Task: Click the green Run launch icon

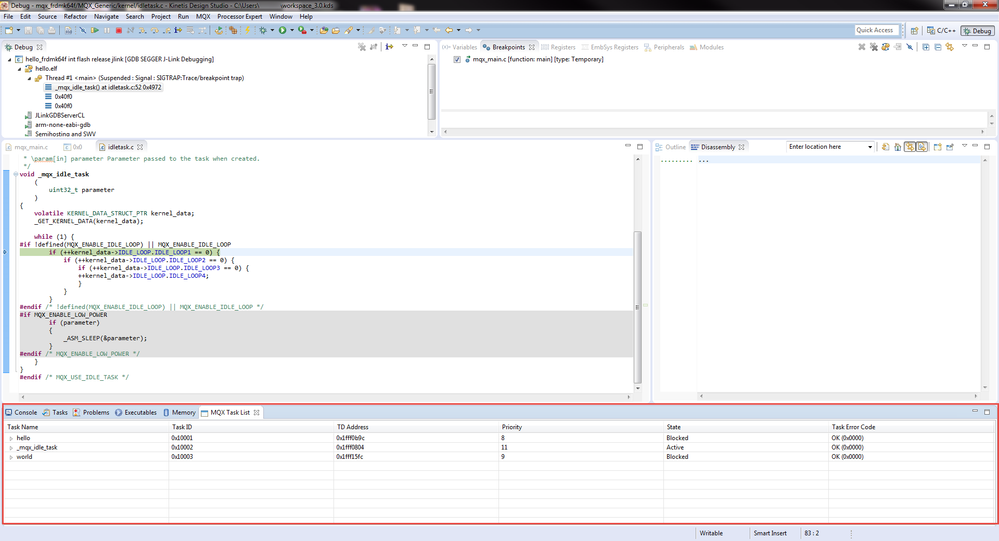Action: (x=282, y=30)
